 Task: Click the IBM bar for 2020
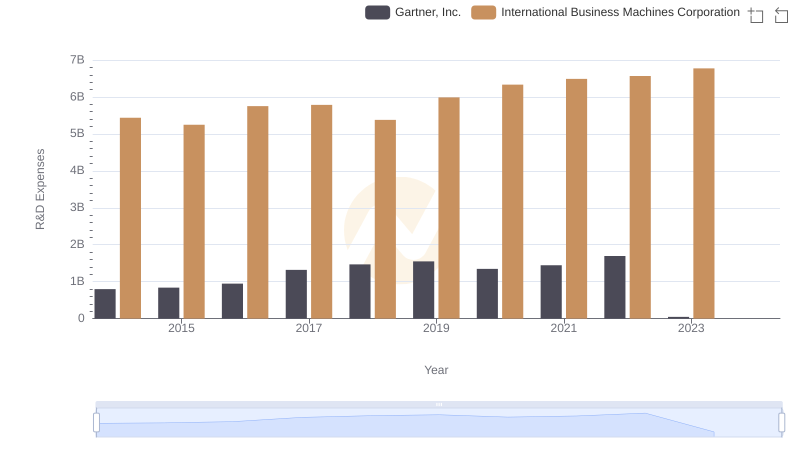click(x=513, y=201)
